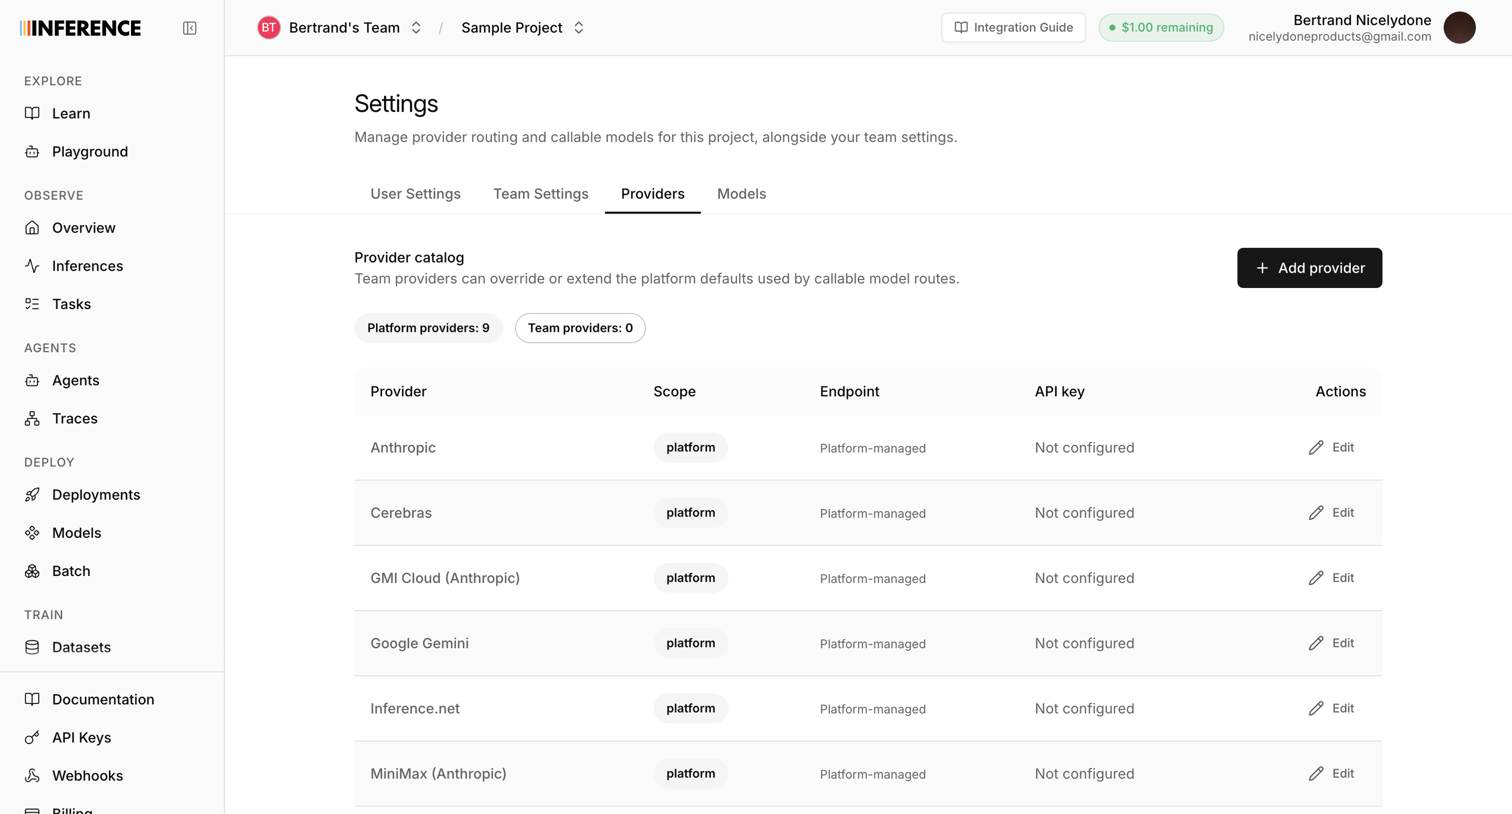Open Sample Project switcher chevrons
Viewport: 1512px width, 814px height.
tap(579, 28)
